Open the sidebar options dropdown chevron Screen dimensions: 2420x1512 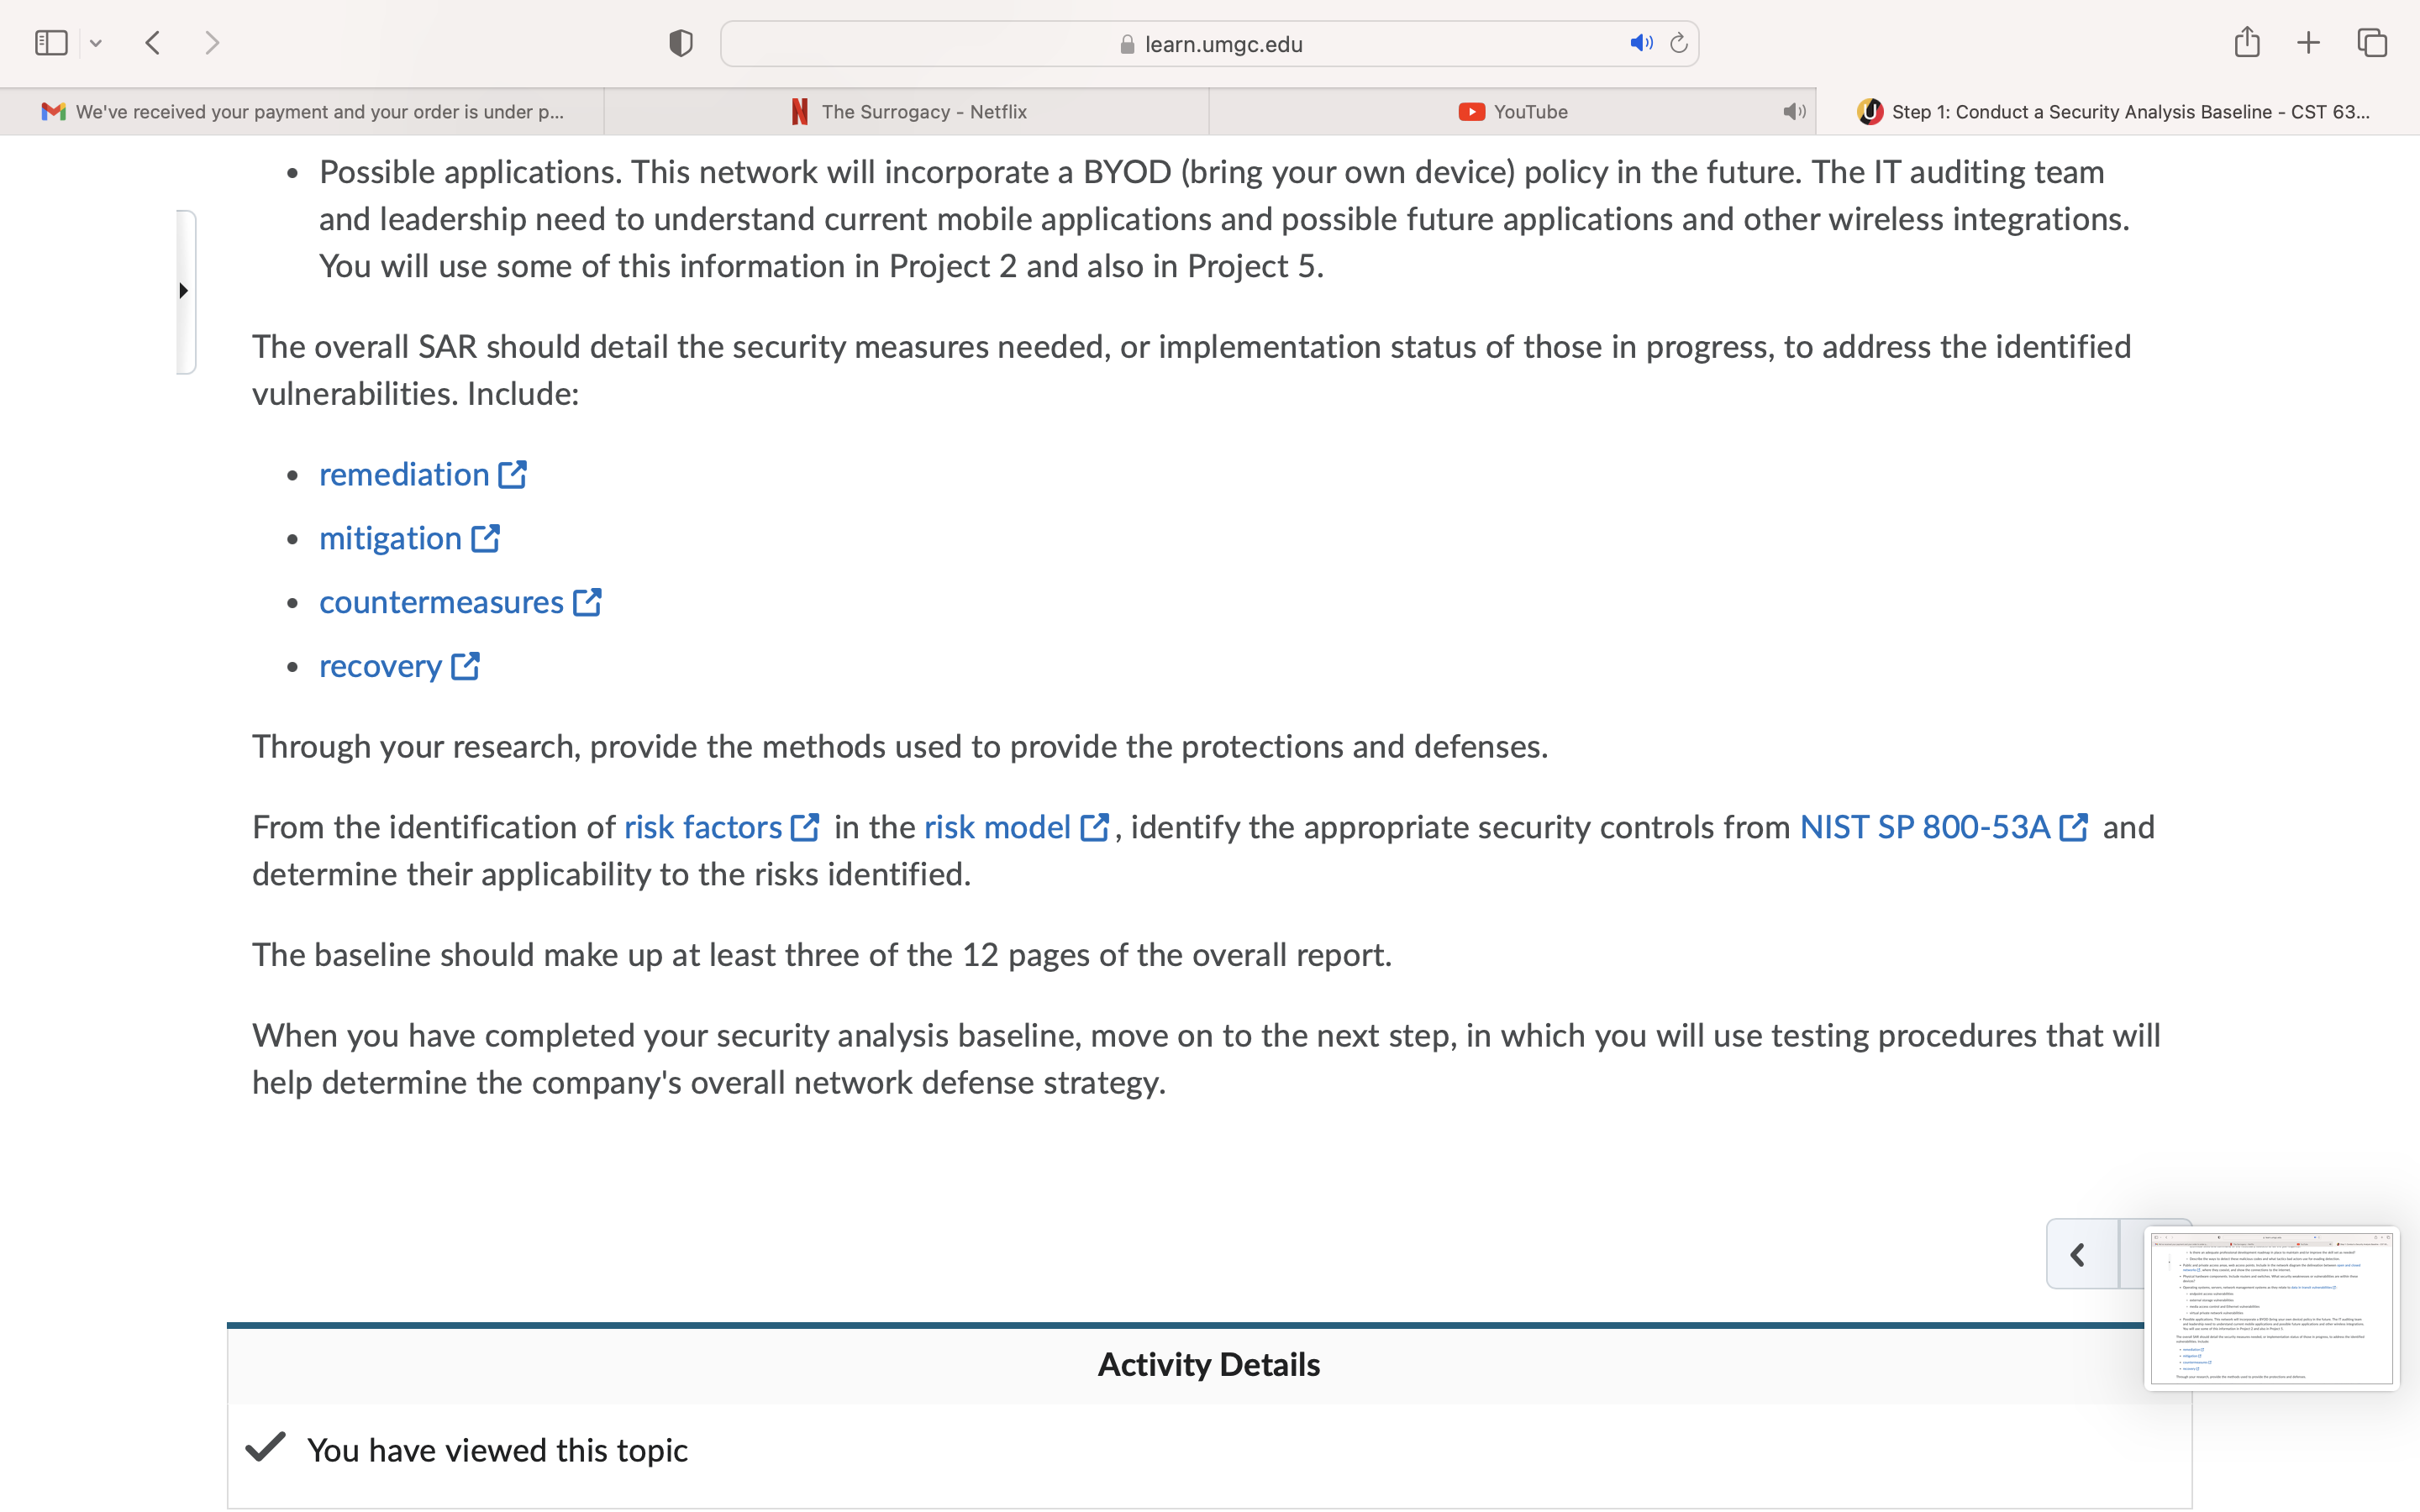[96, 43]
